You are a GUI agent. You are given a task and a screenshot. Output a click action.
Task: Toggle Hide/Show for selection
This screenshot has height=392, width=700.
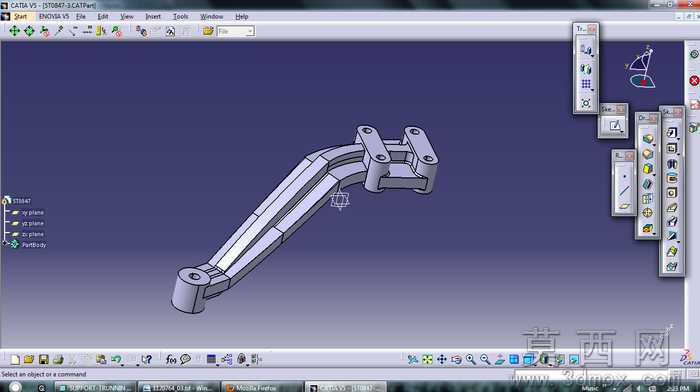pos(559,359)
